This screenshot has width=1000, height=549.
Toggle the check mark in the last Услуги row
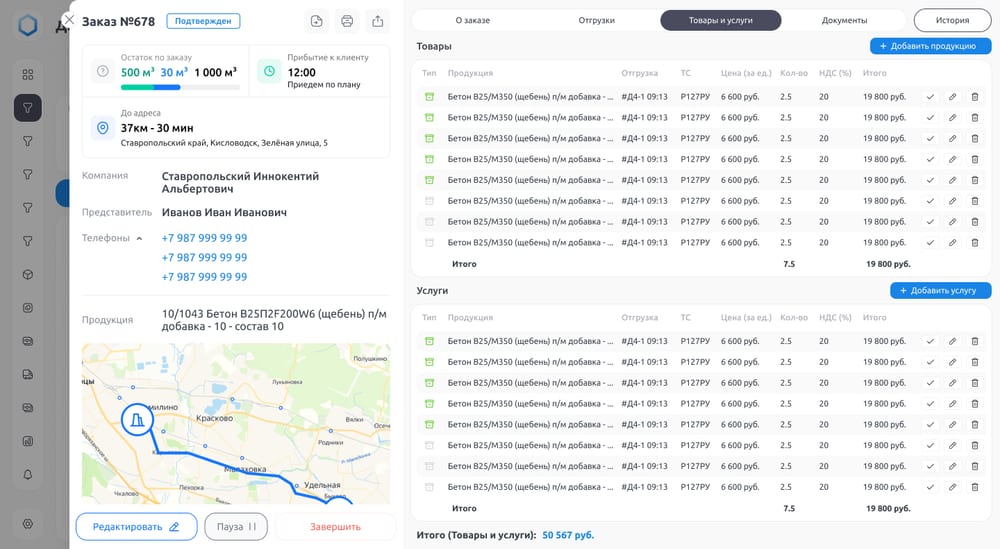pyautogui.click(x=930, y=487)
